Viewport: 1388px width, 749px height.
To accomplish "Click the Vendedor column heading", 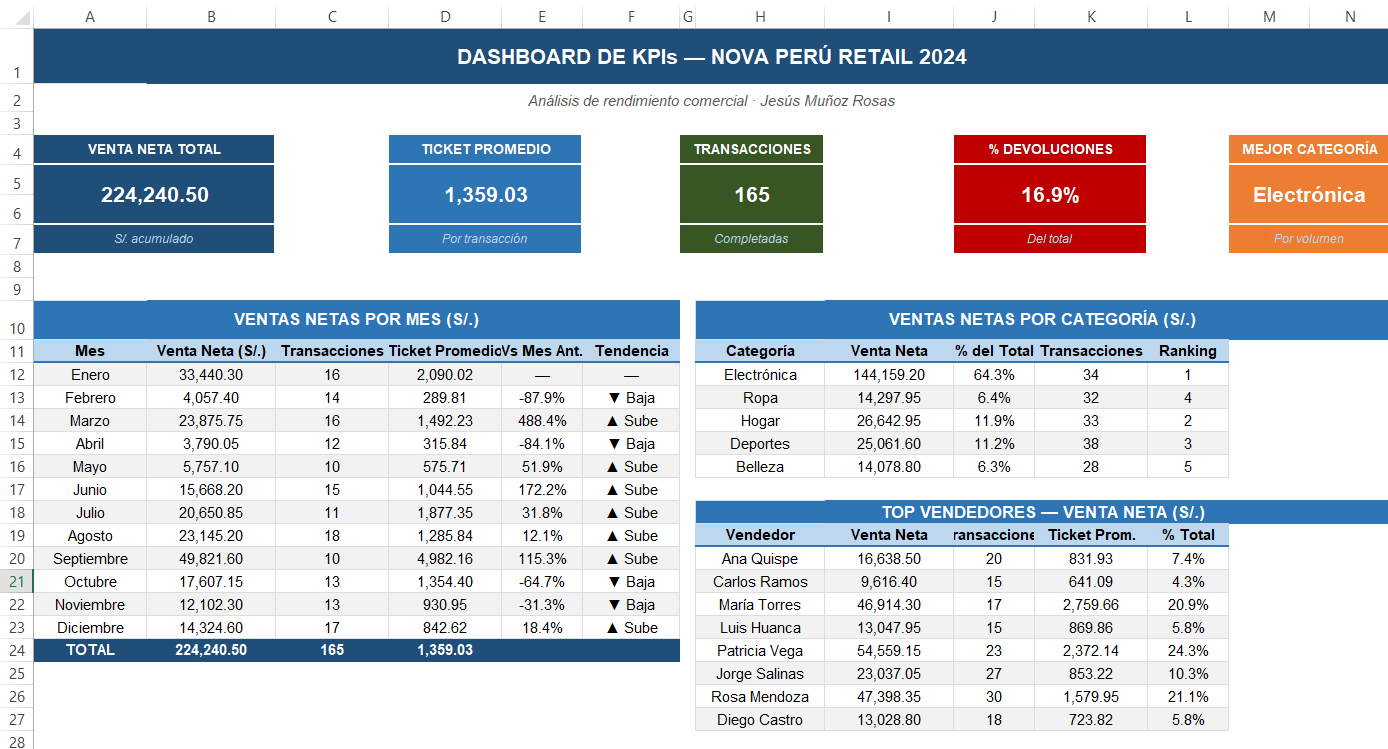I will (760, 535).
